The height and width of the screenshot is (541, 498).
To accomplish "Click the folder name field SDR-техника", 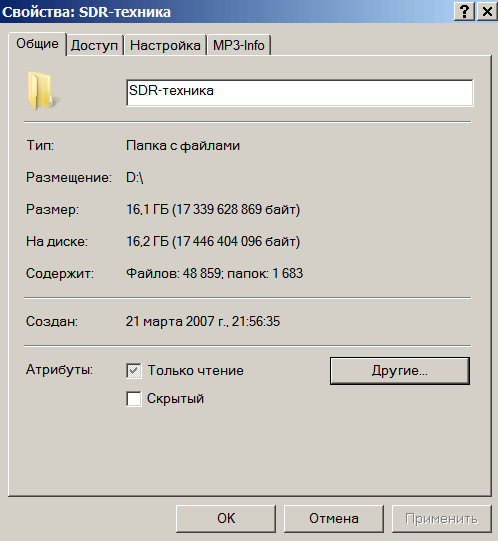I will (x=300, y=93).
